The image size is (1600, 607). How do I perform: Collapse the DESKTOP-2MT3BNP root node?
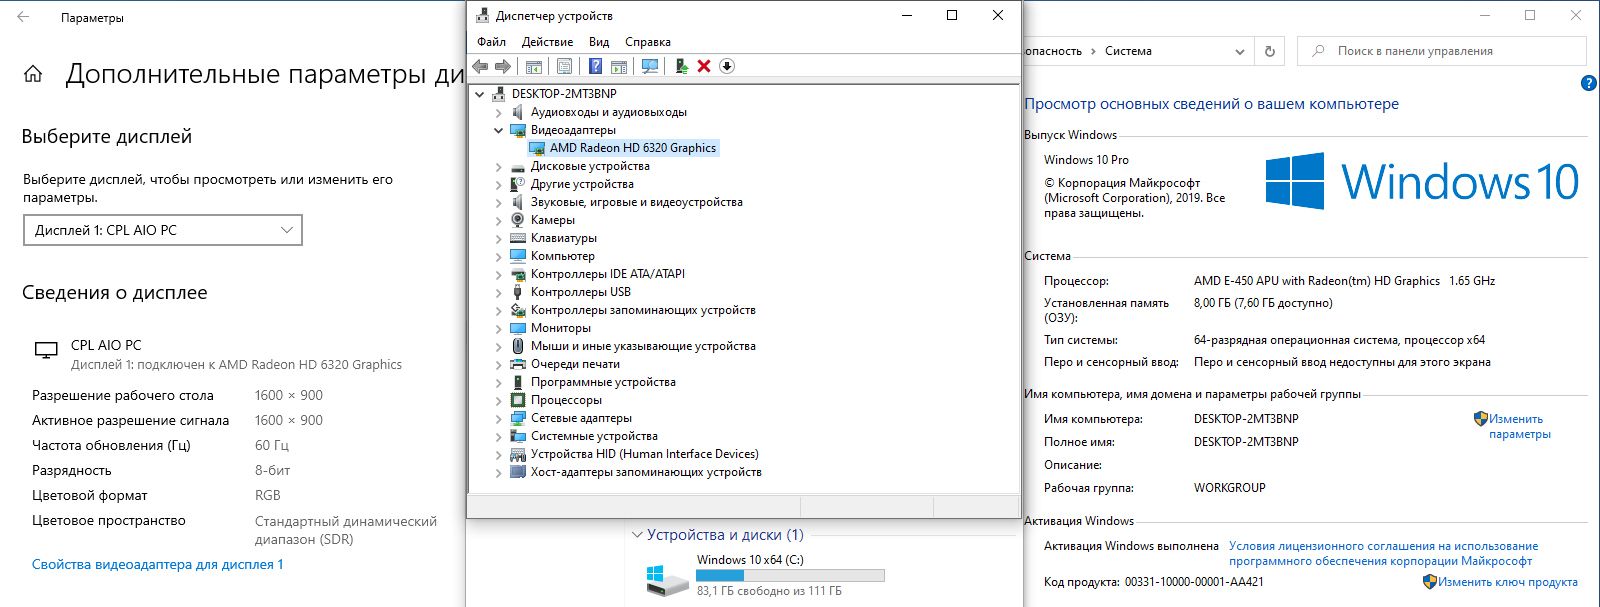(x=480, y=94)
